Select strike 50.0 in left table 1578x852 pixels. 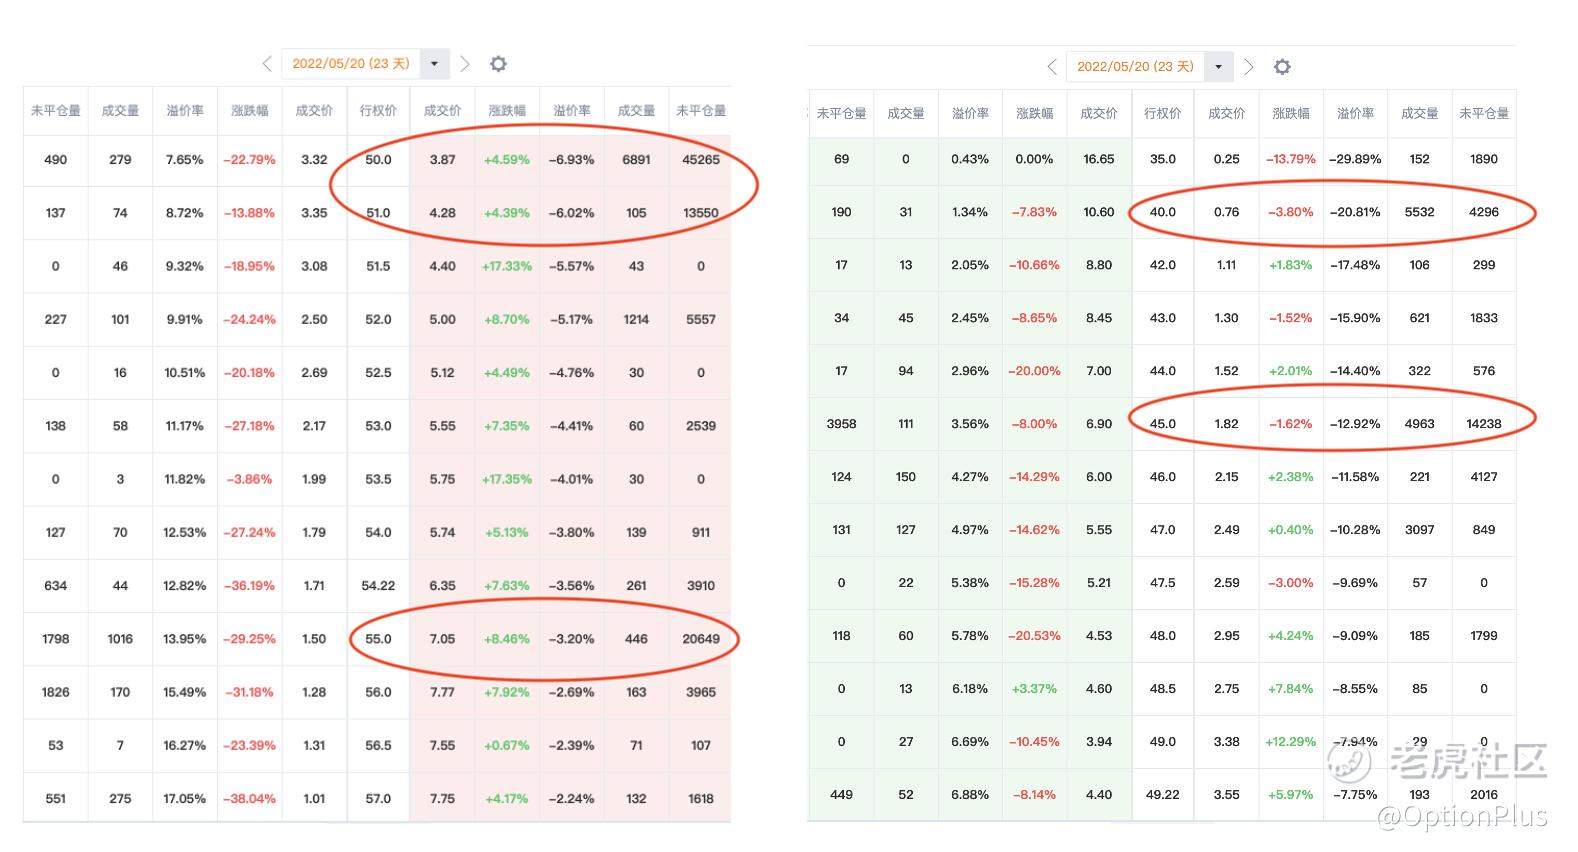pos(378,160)
